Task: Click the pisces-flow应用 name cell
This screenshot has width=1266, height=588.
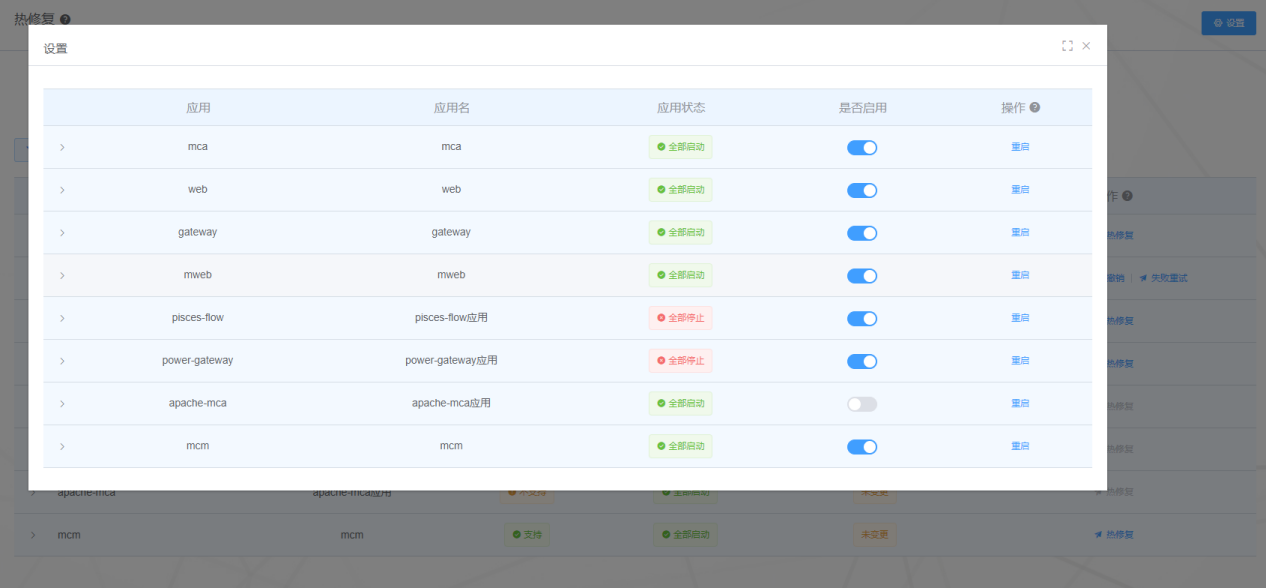Action: pos(451,318)
